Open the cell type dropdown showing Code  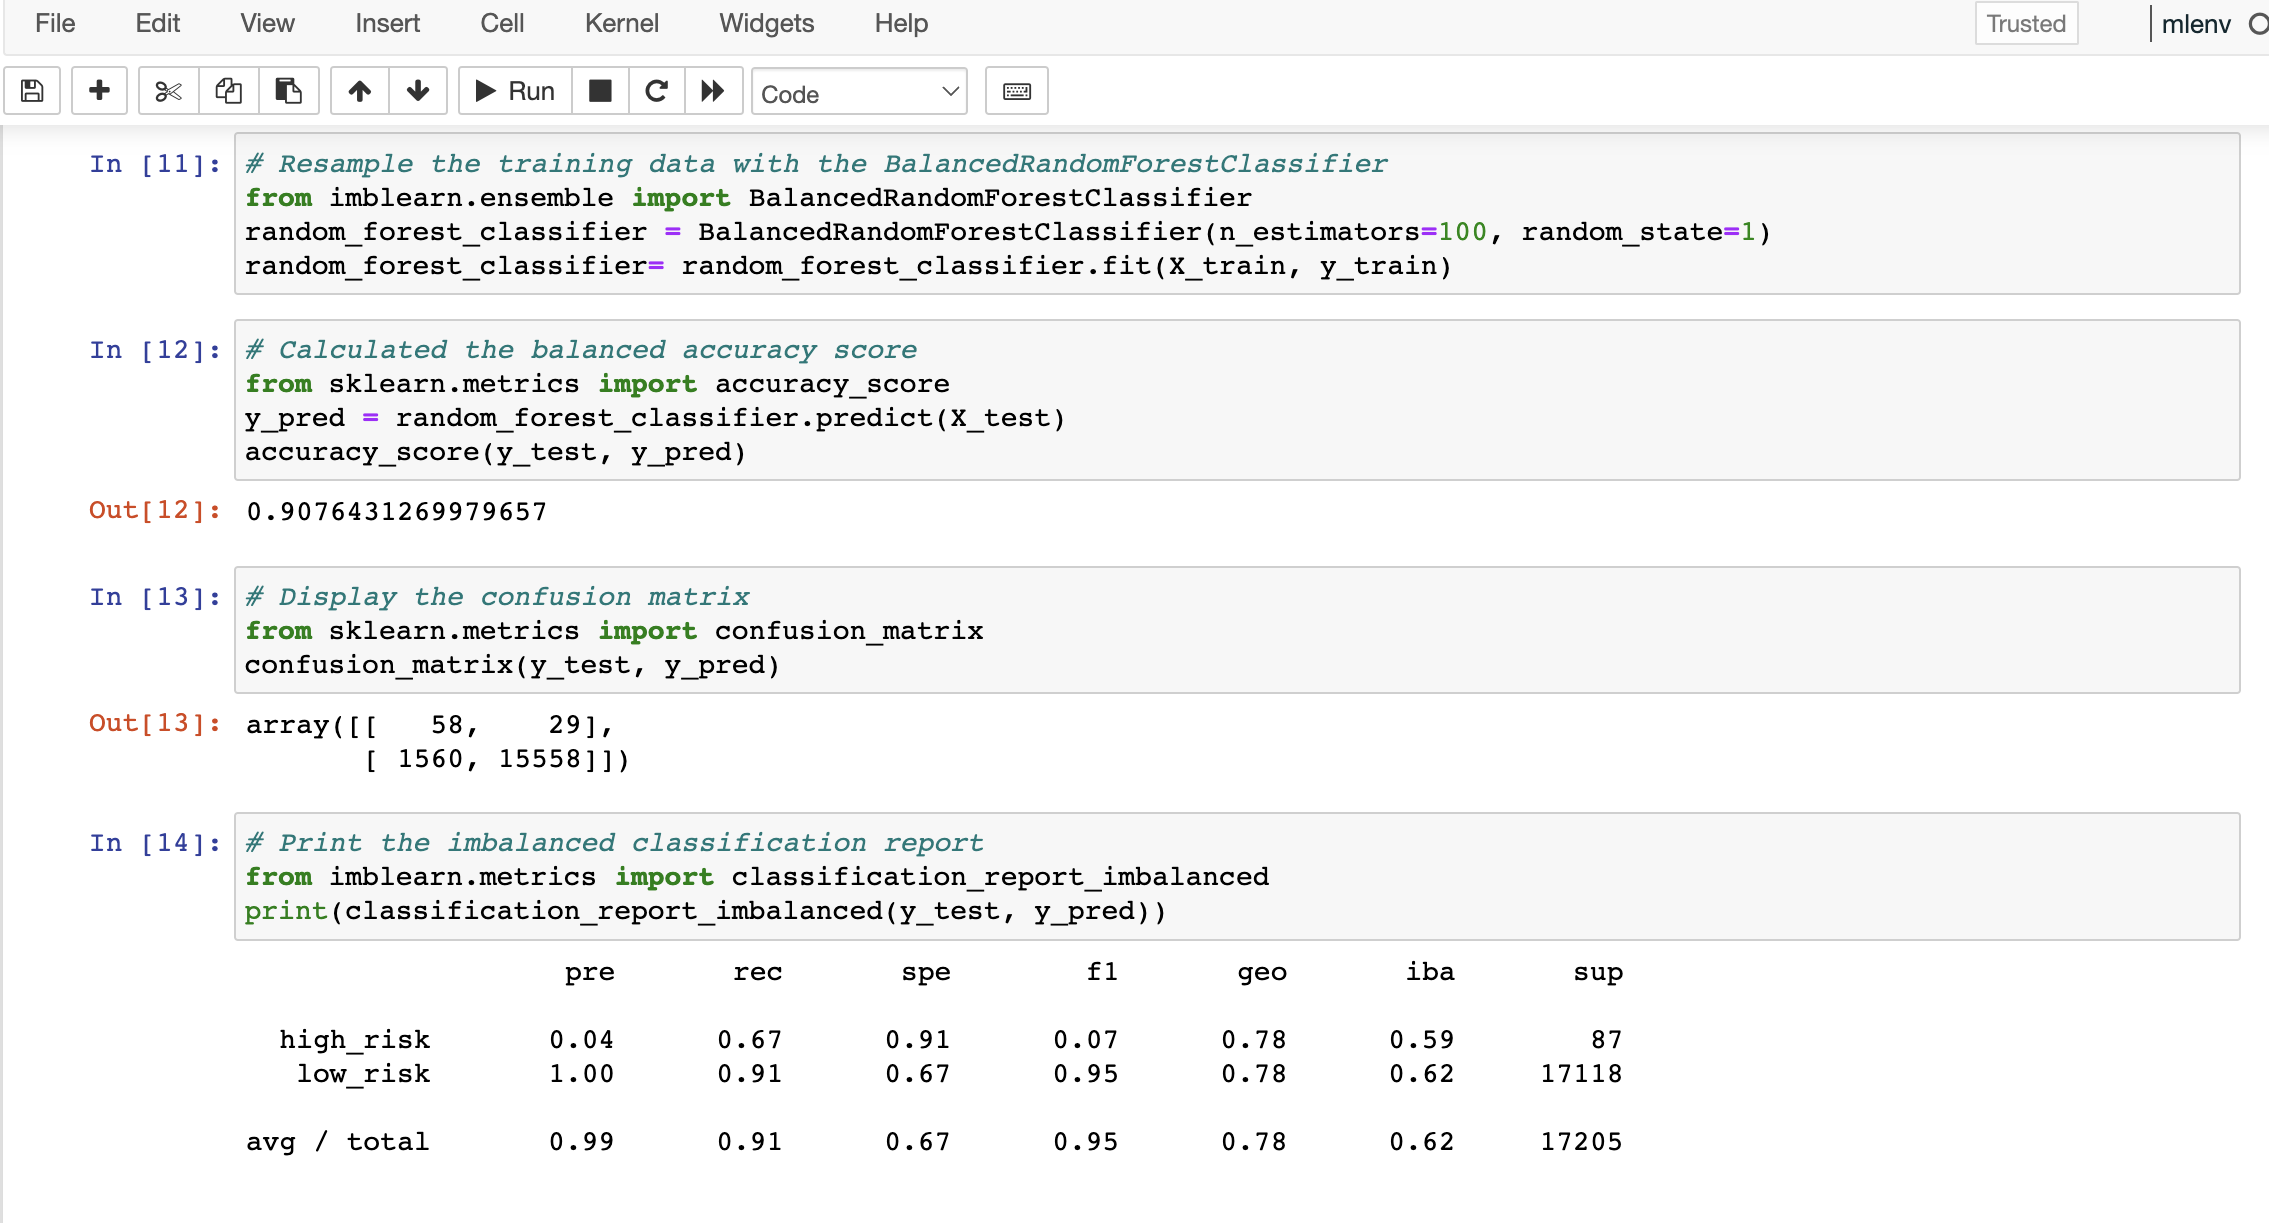(x=858, y=92)
